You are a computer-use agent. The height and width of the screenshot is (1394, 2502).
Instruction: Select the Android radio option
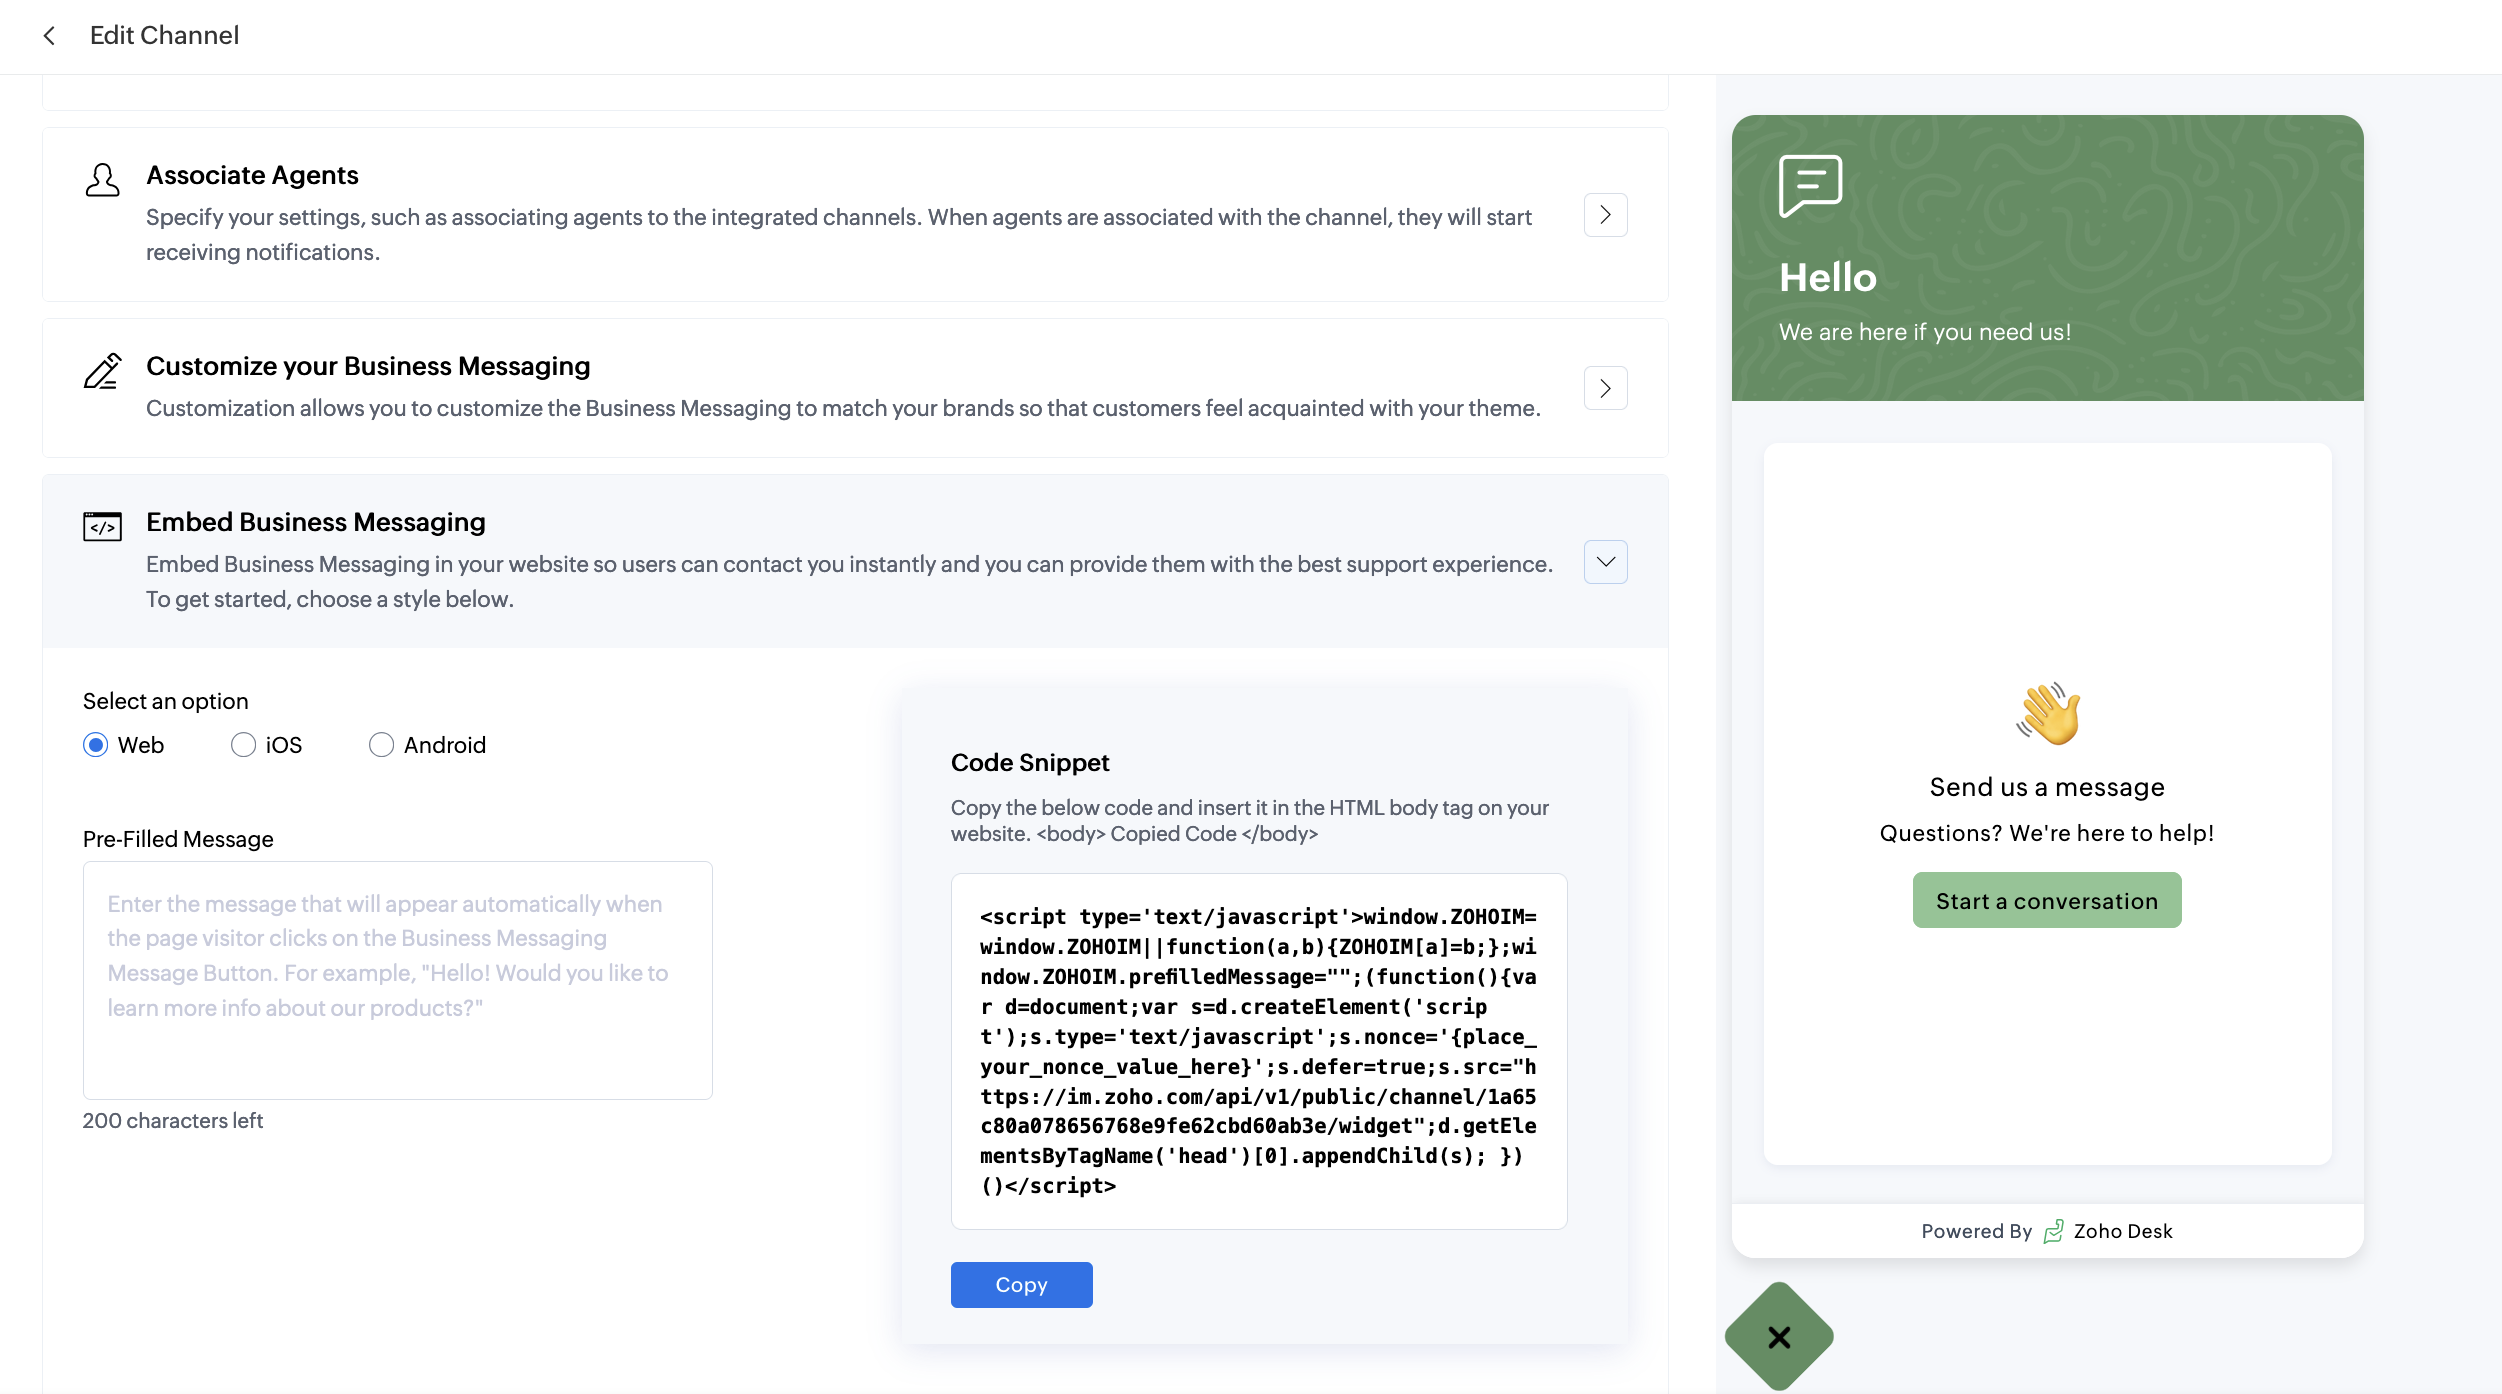coord(381,745)
